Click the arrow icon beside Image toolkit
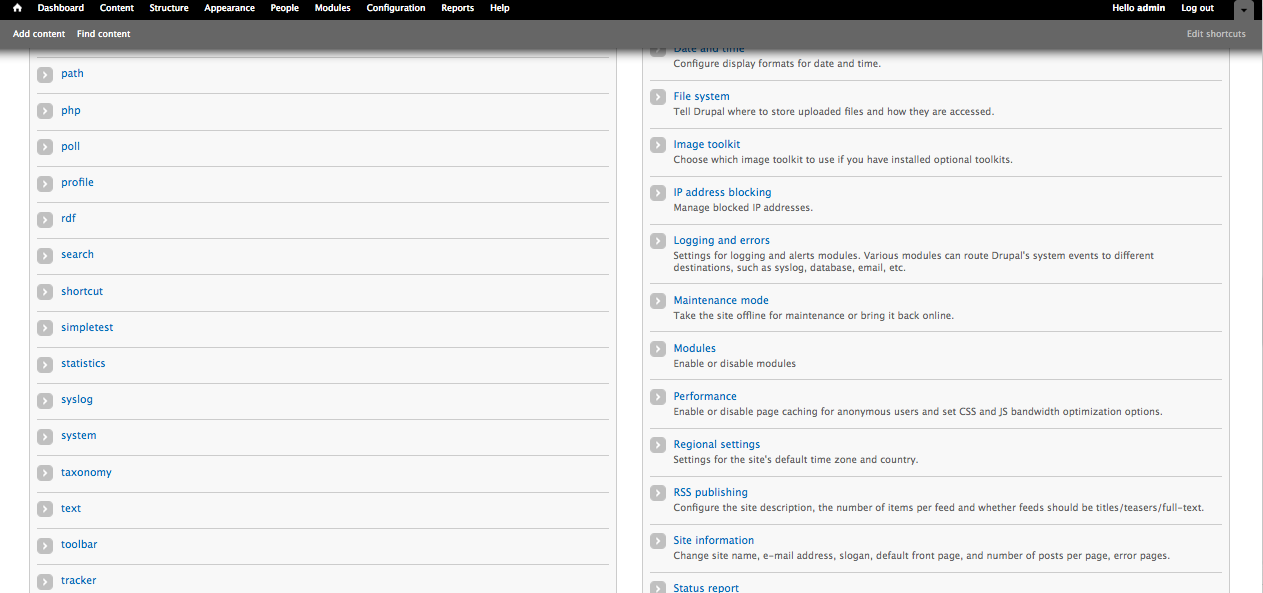Screen dimensions: 1263x593 (658, 145)
